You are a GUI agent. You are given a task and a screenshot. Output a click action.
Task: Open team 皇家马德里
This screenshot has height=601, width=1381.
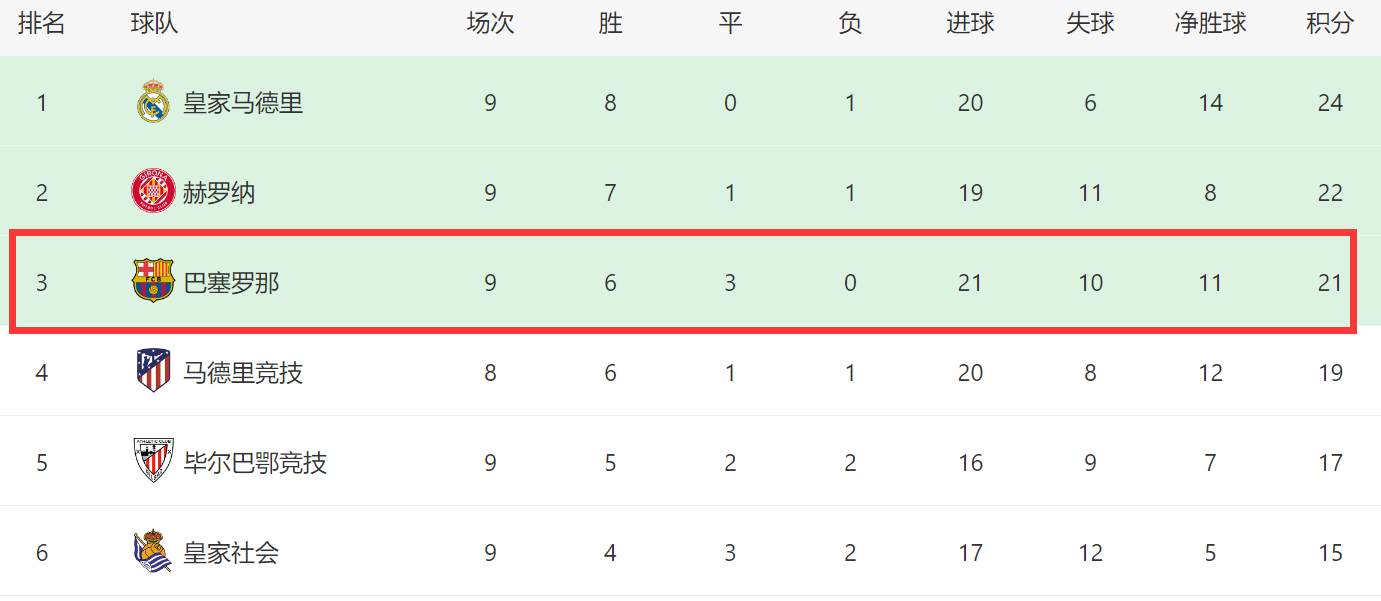coord(243,103)
